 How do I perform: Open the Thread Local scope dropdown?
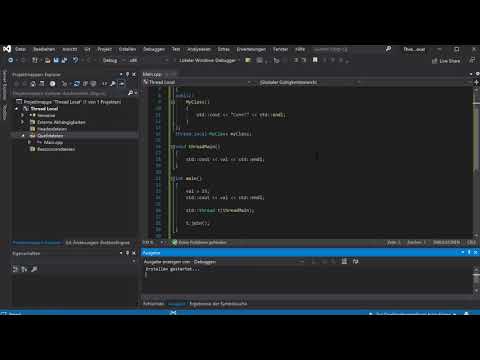pos(197,82)
